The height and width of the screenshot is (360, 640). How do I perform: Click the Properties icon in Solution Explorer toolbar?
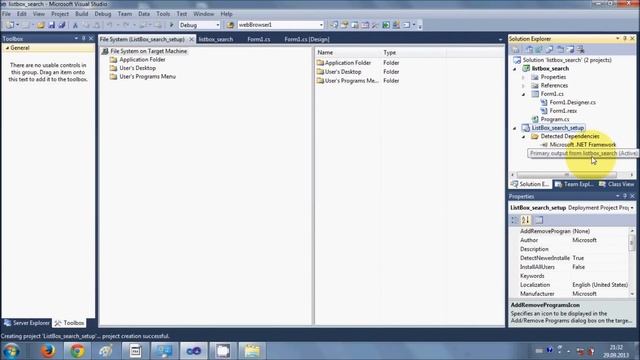tap(516, 49)
